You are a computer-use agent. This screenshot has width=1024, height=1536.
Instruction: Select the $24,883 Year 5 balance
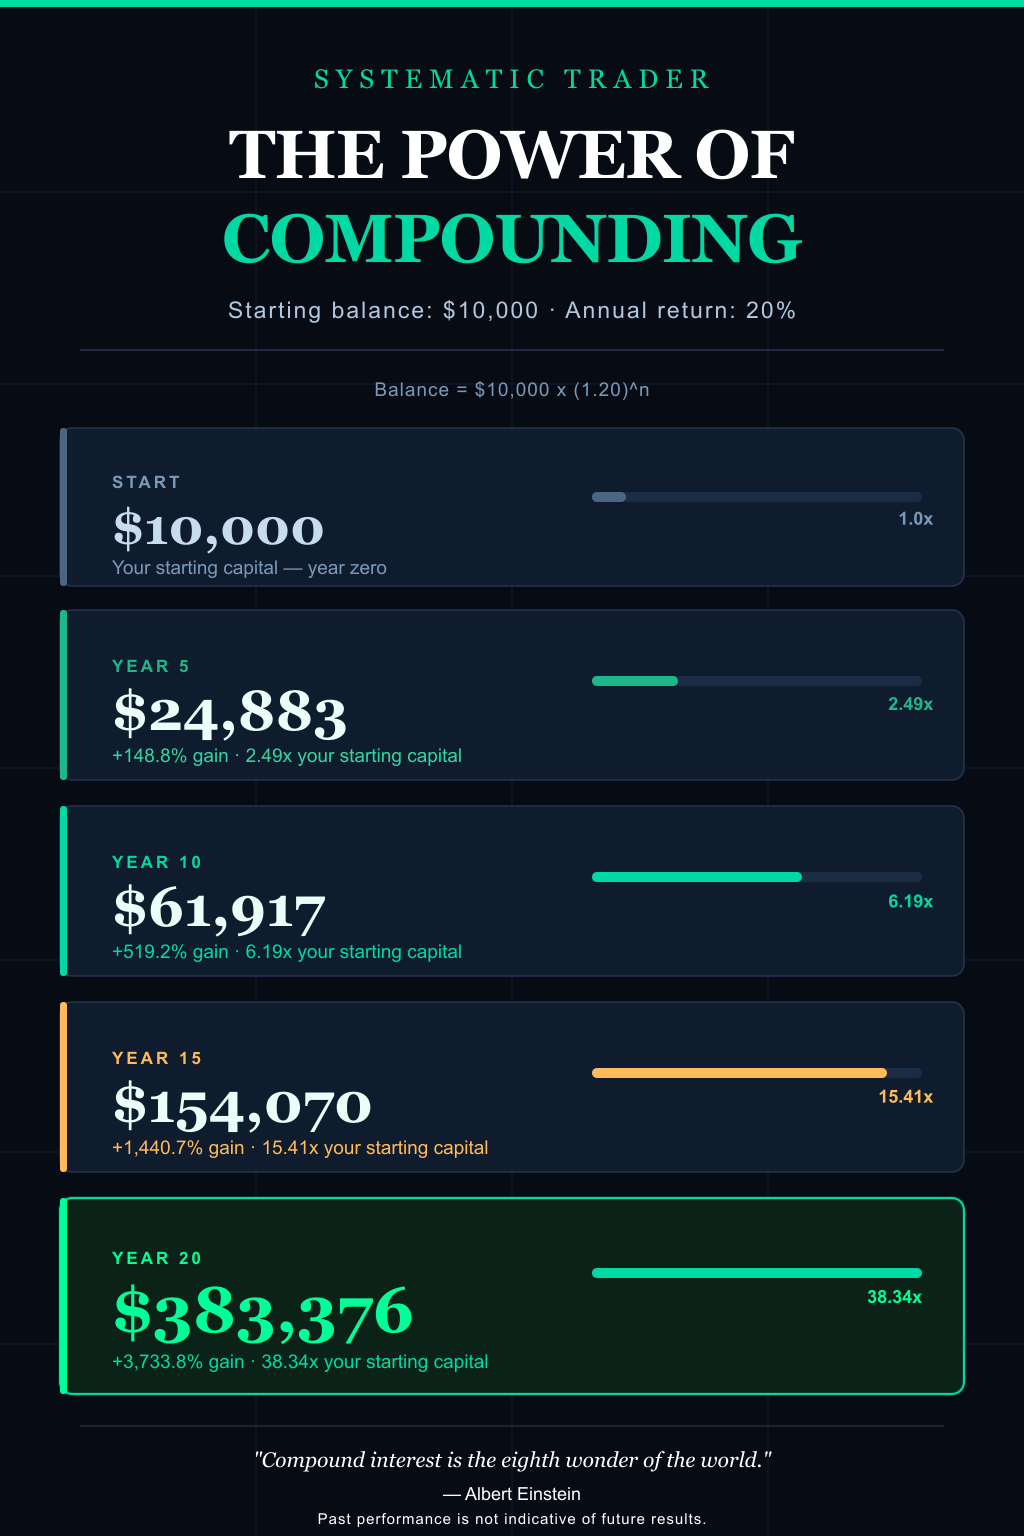(230, 713)
